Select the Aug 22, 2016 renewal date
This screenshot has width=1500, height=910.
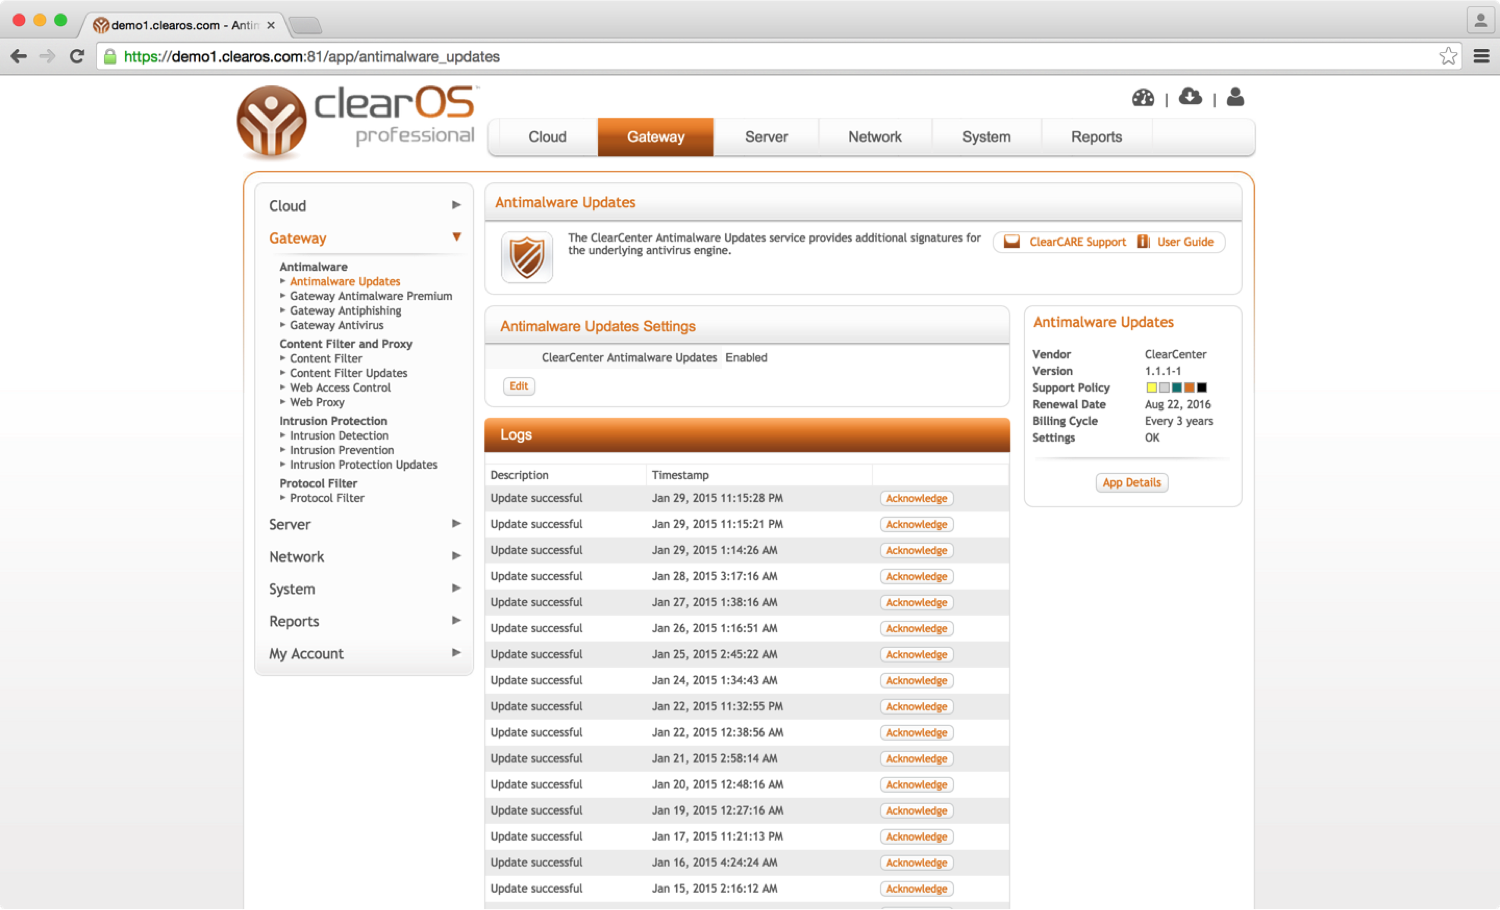(1177, 405)
